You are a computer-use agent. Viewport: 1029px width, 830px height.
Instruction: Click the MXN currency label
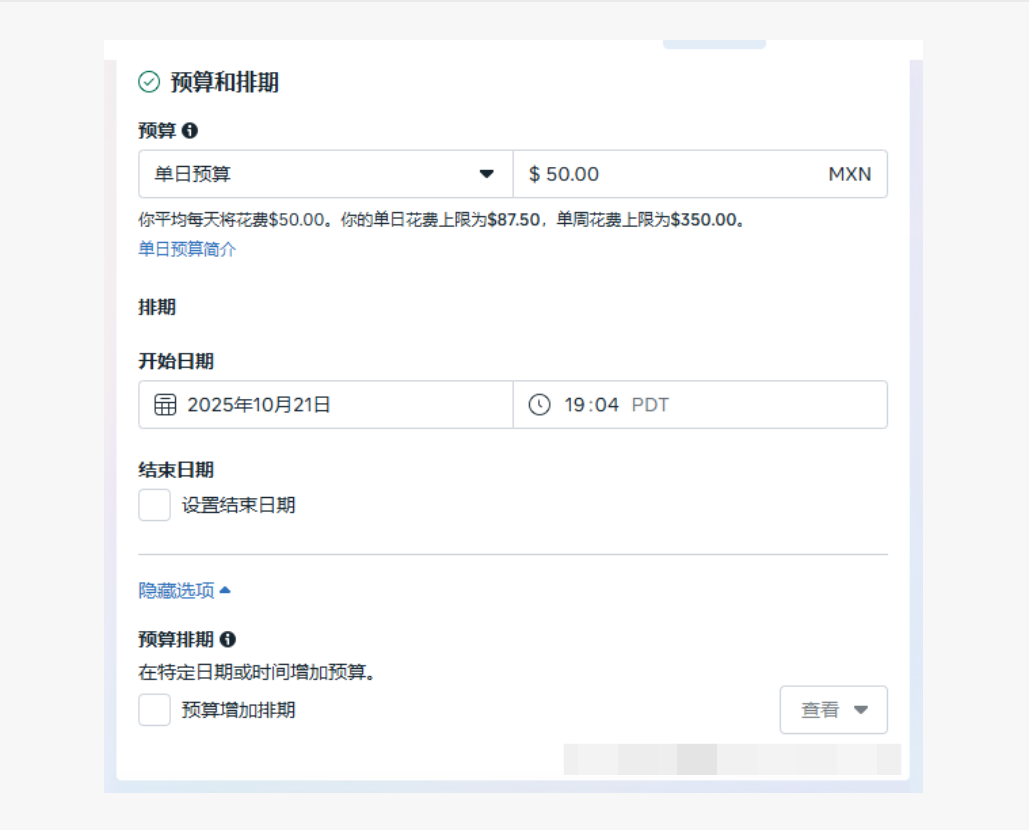[849, 174]
